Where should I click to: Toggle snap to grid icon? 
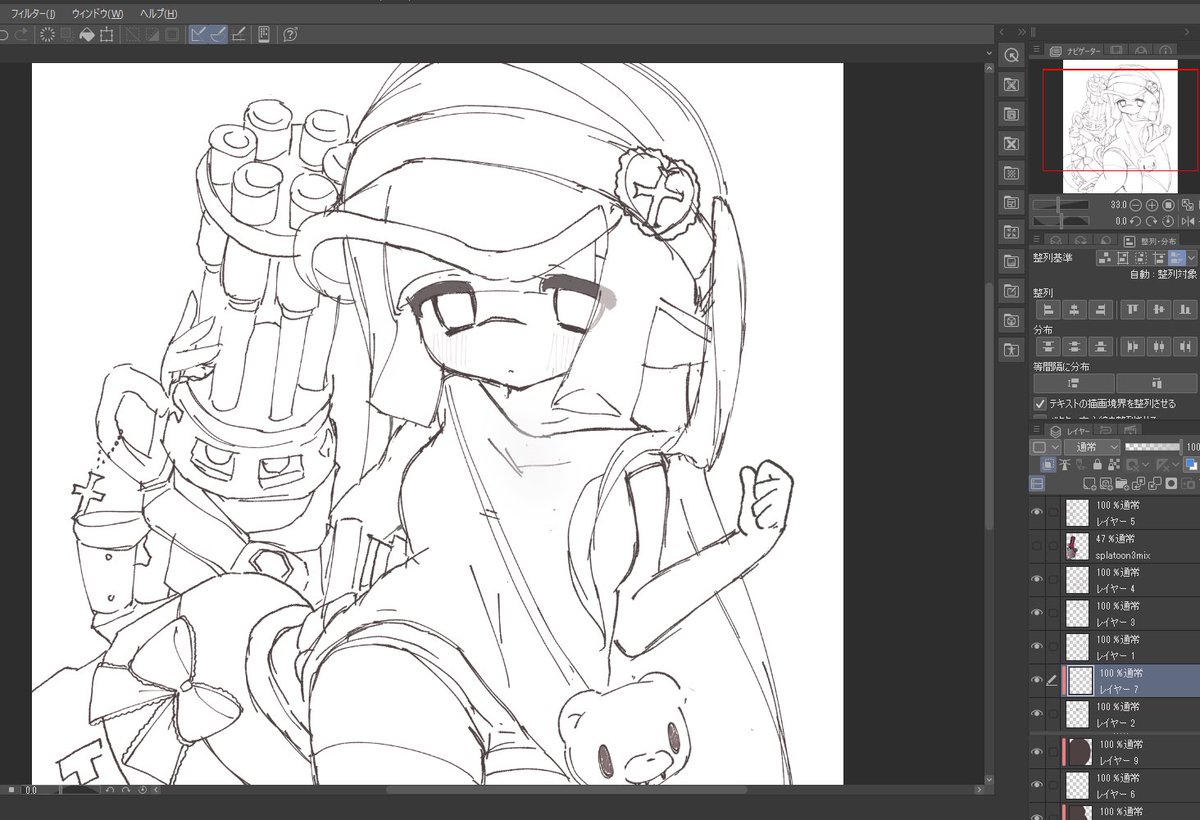click(x=239, y=34)
